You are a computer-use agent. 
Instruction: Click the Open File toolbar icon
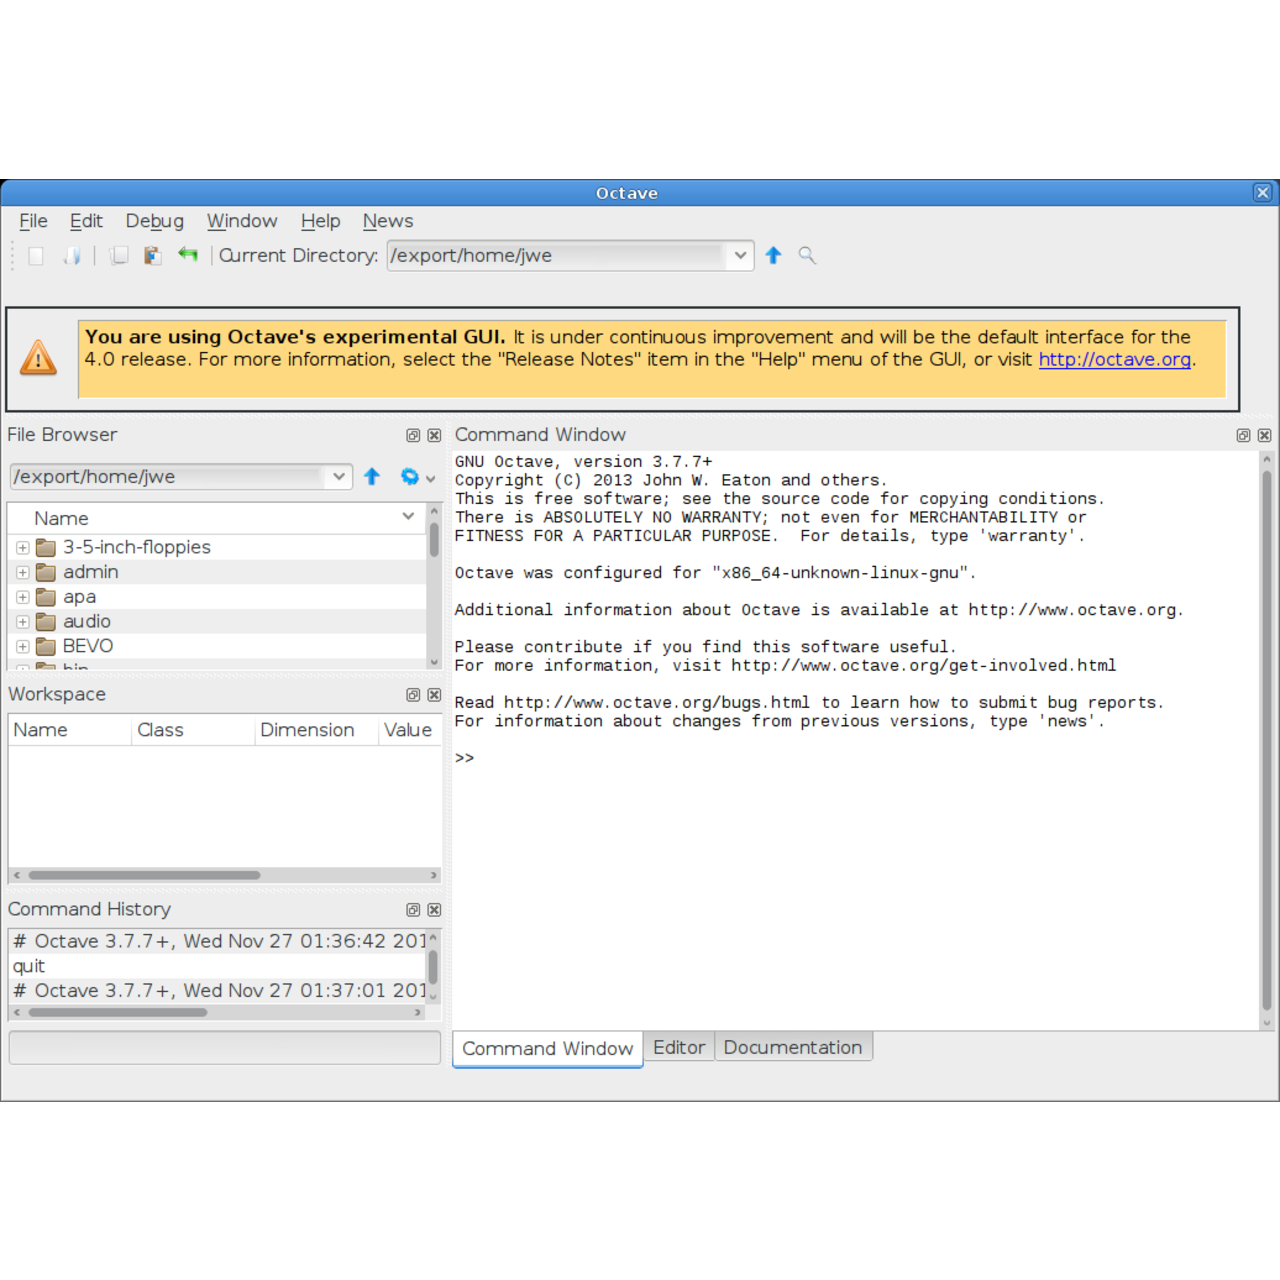(x=72, y=256)
